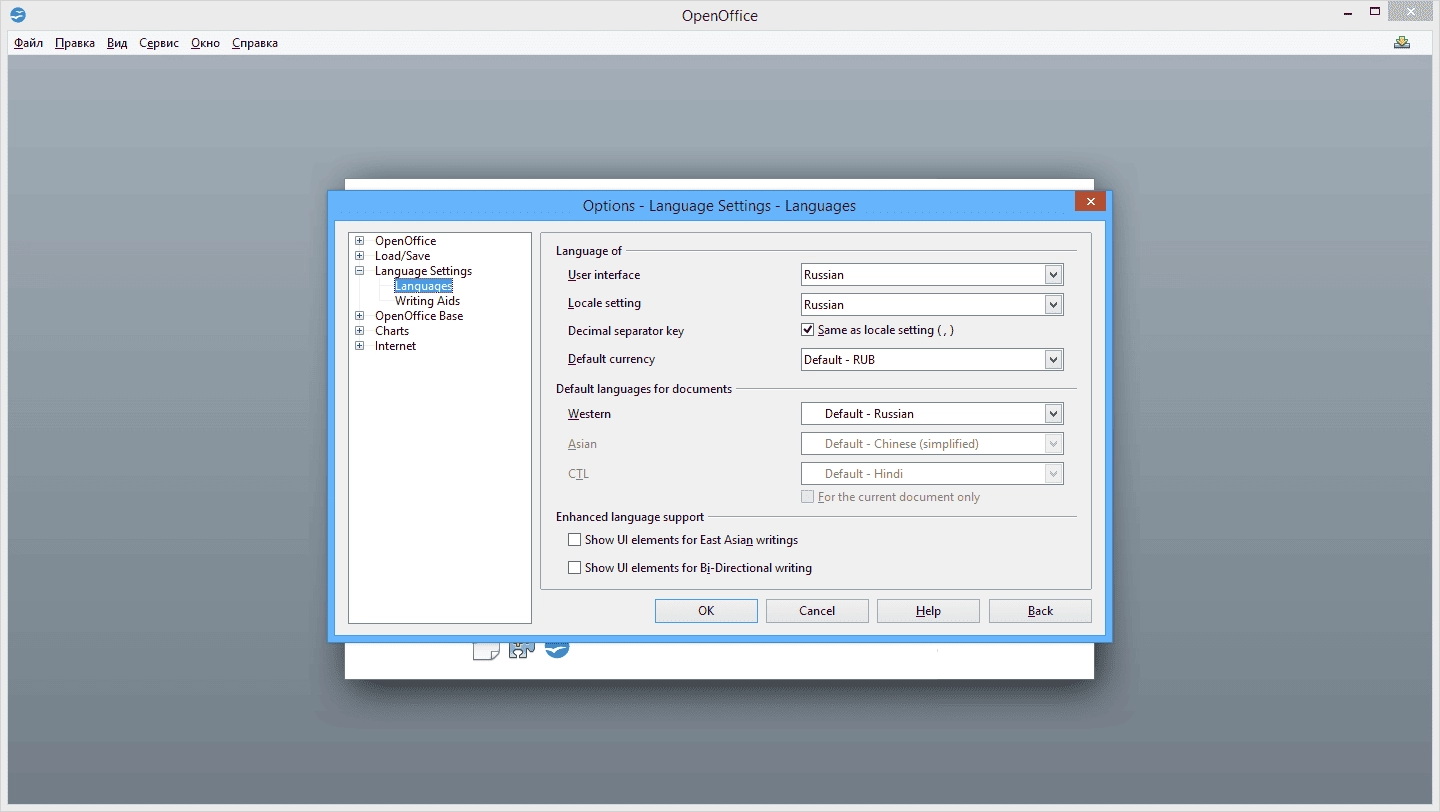Open the Western default language dropdown
The image size is (1440, 812).
1052,414
